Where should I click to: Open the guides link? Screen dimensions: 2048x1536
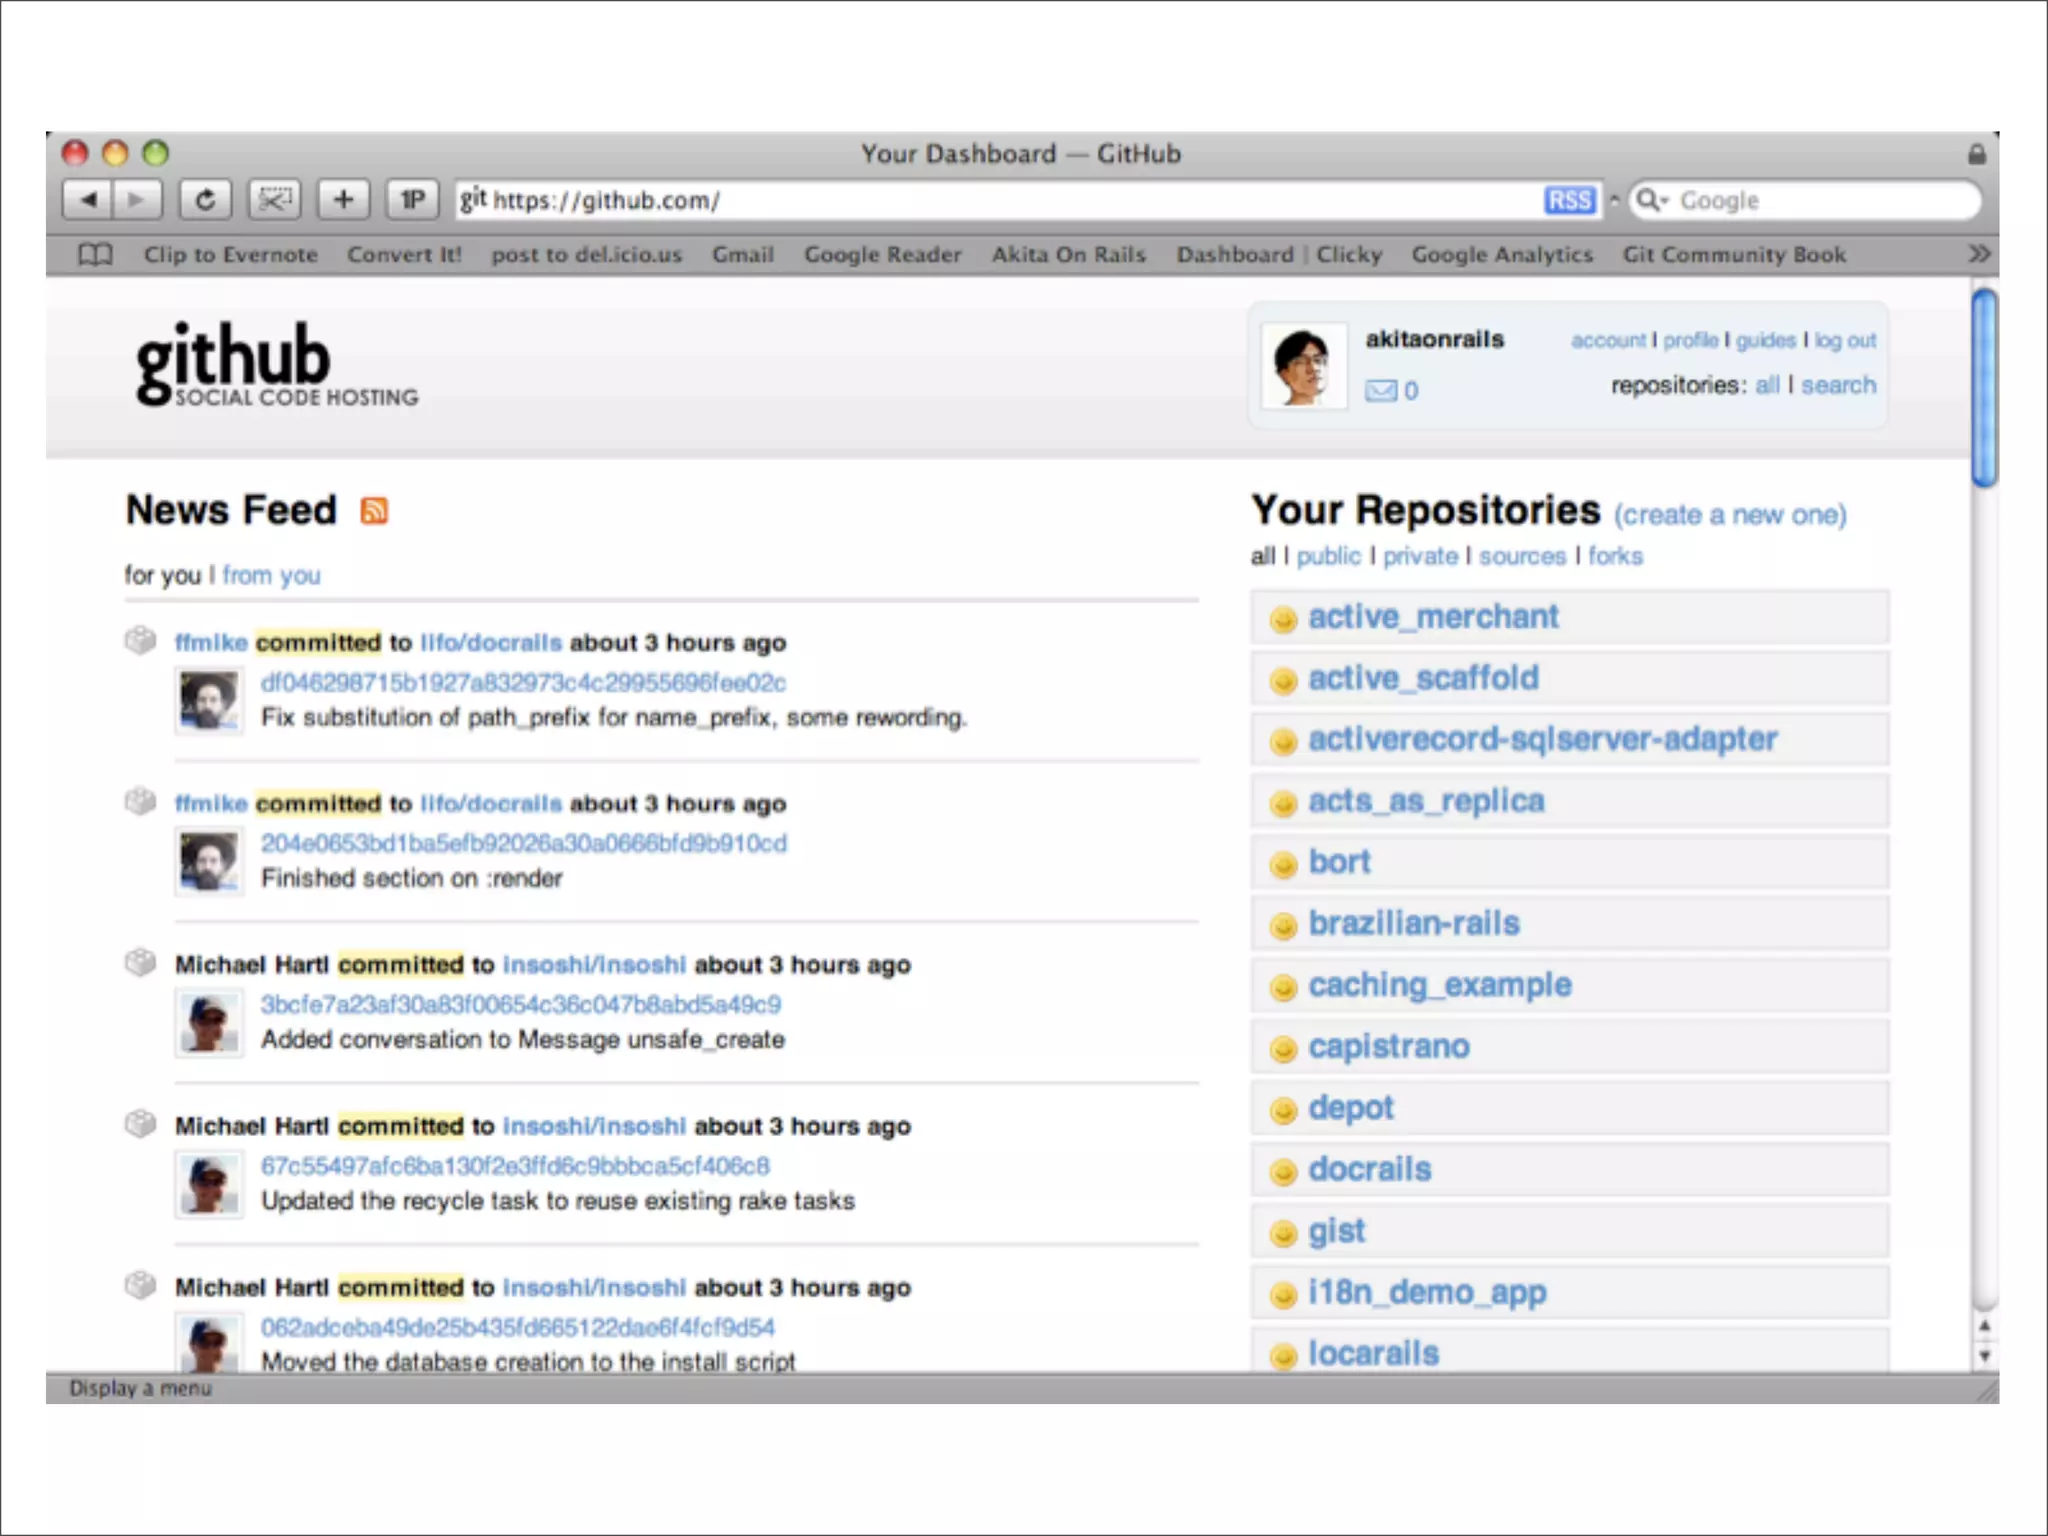tap(1766, 340)
